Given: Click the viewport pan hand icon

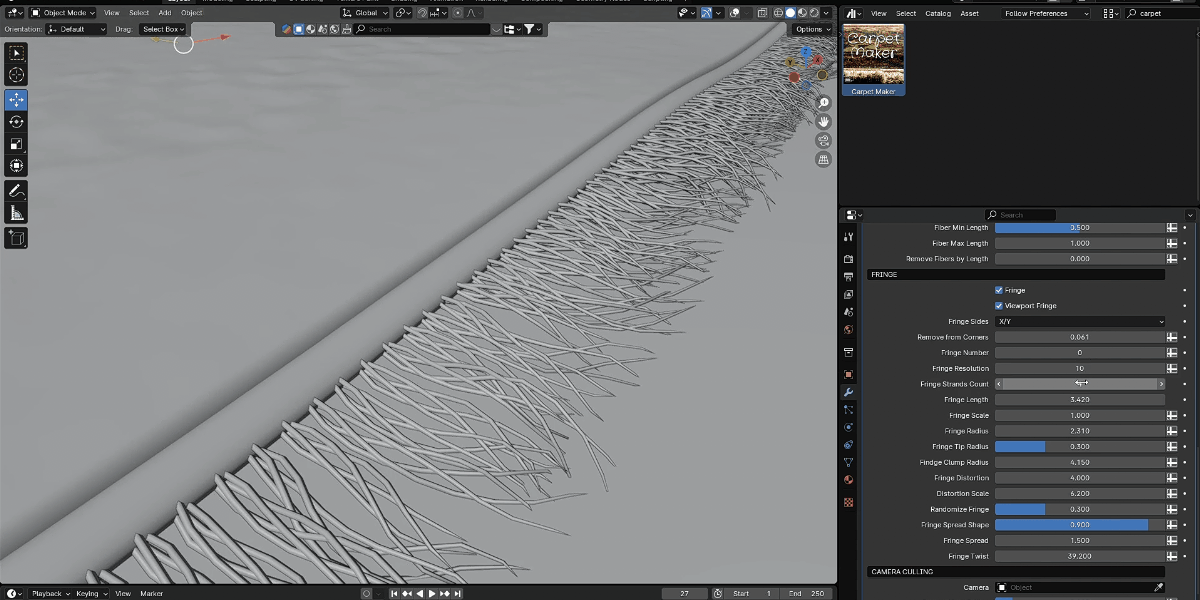Looking at the screenshot, I should pos(824,121).
